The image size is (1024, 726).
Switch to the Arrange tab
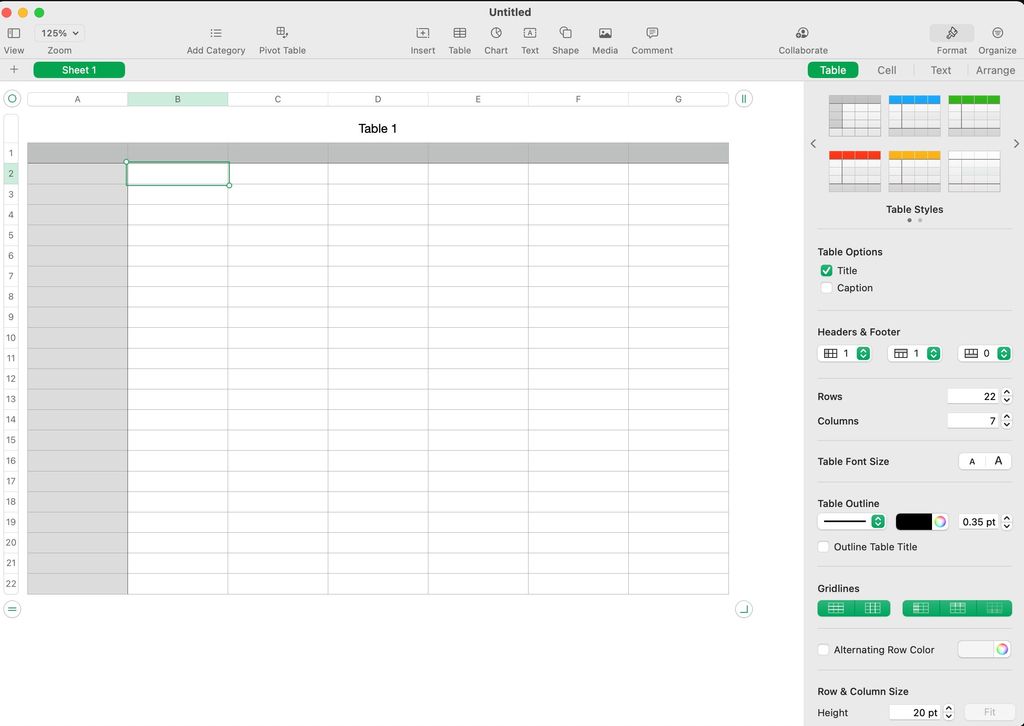coord(995,70)
